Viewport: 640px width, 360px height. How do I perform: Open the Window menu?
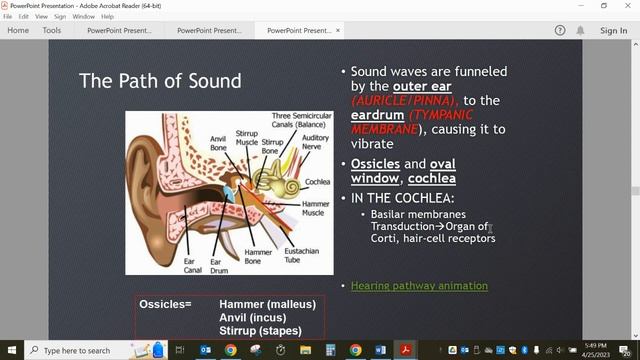83,17
